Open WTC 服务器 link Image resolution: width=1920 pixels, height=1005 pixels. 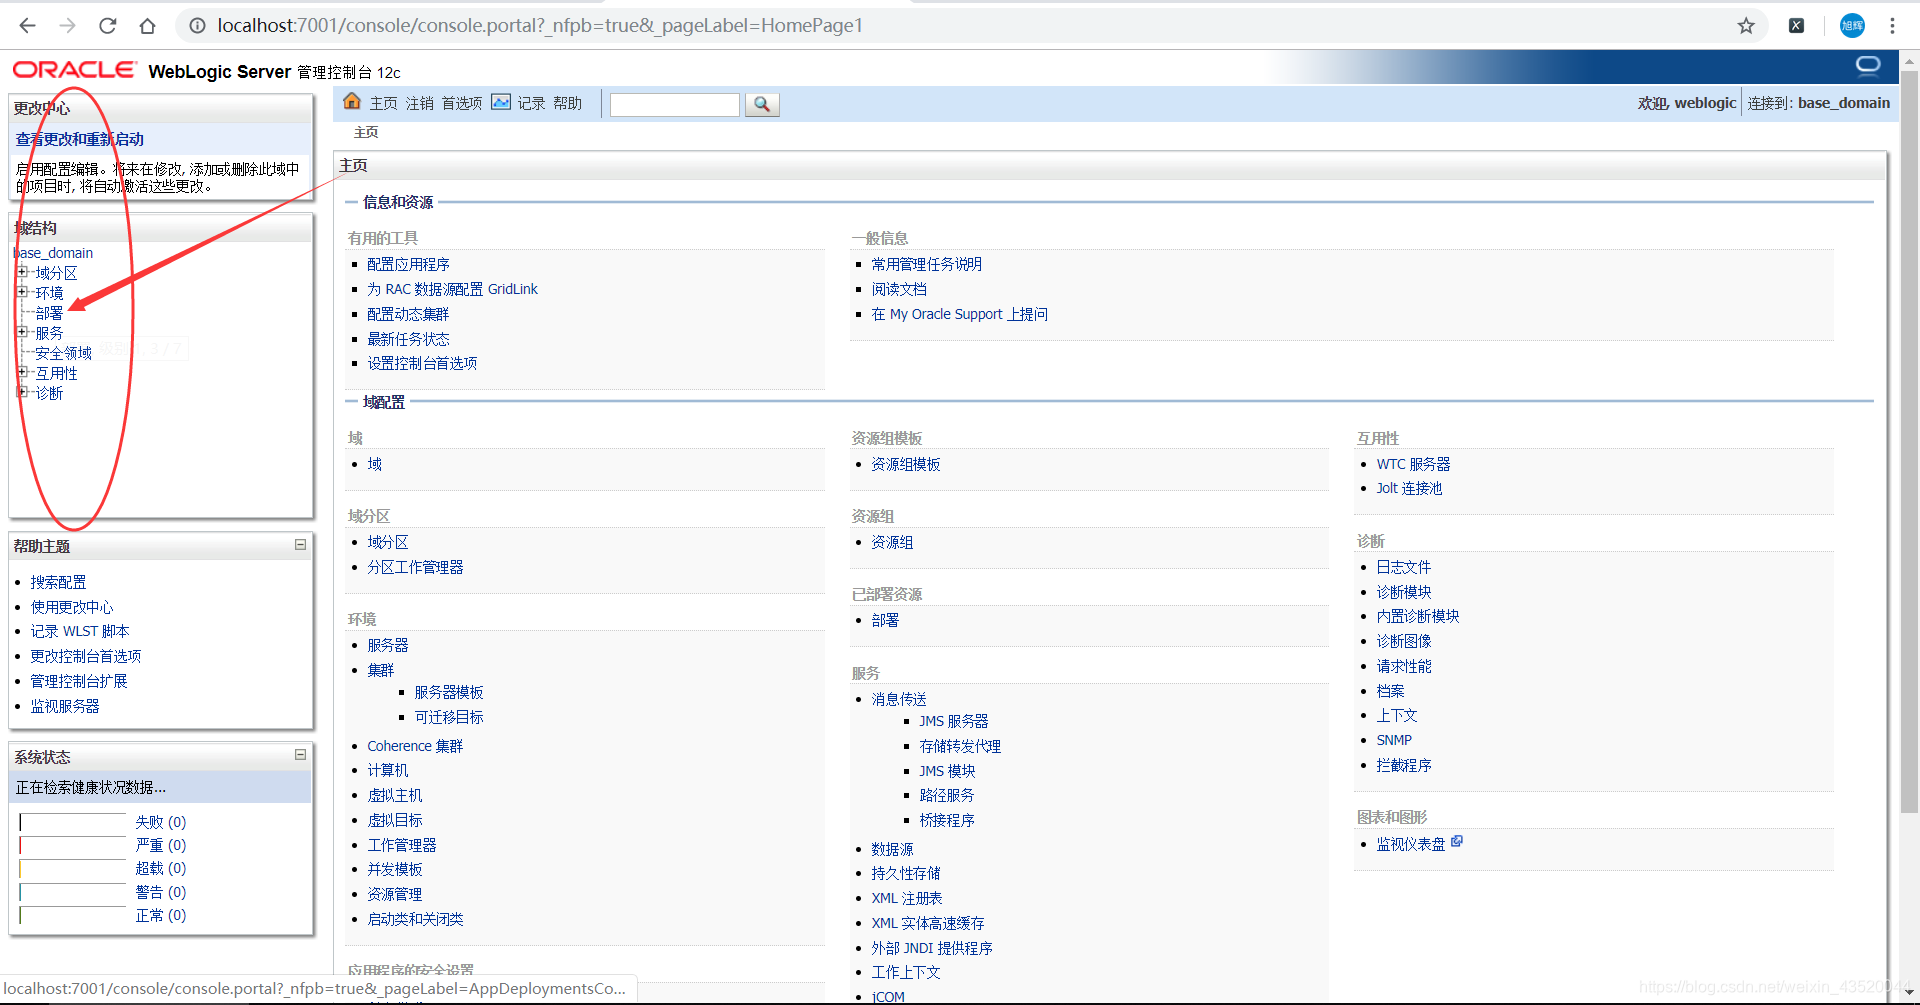point(1413,464)
